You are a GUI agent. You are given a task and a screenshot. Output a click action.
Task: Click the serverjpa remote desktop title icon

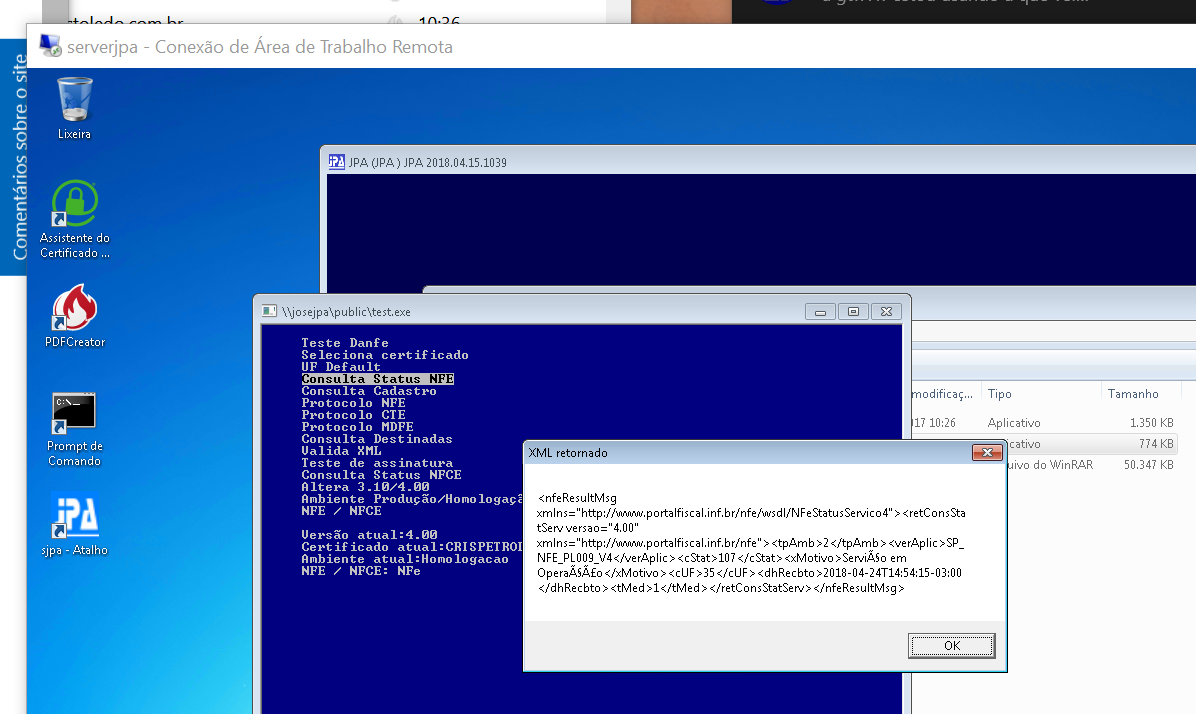pos(49,47)
